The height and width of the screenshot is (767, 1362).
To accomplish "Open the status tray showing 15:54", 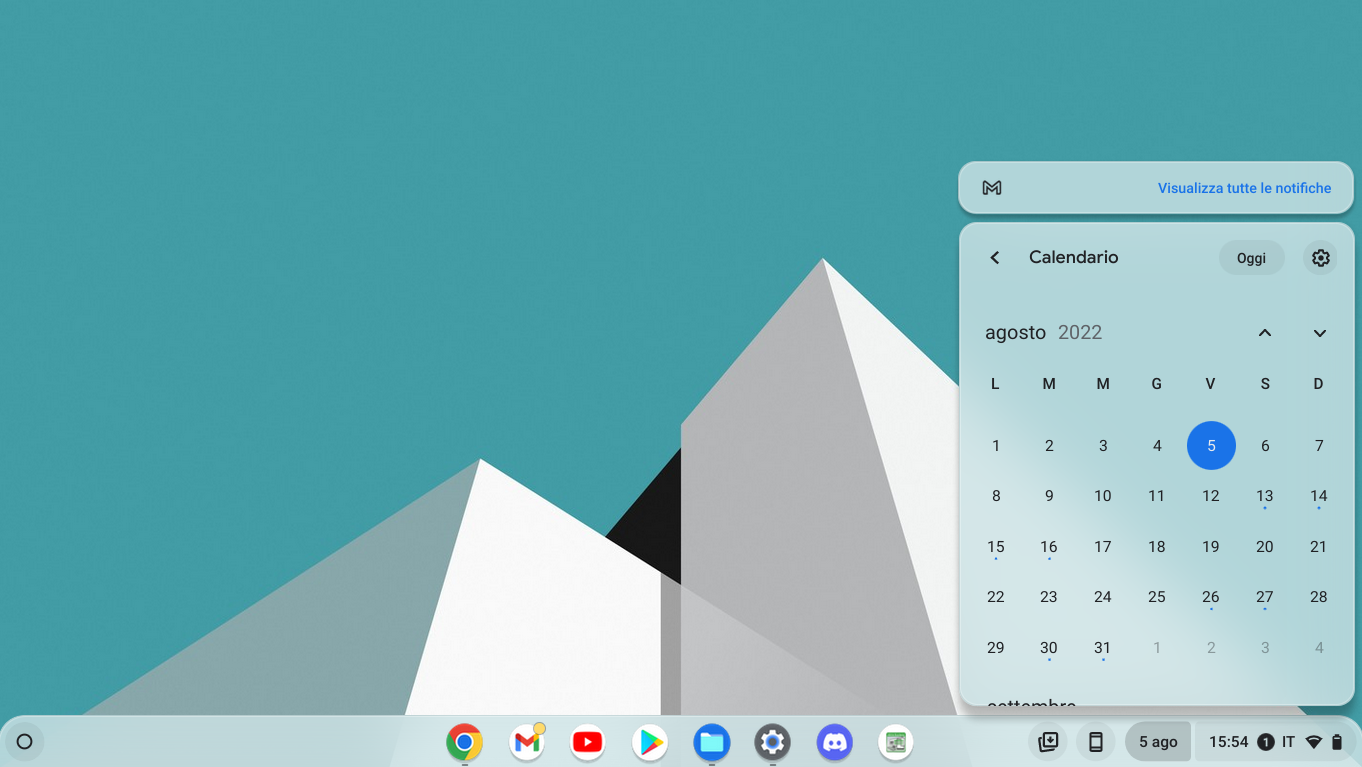I will tap(1274, 742).
